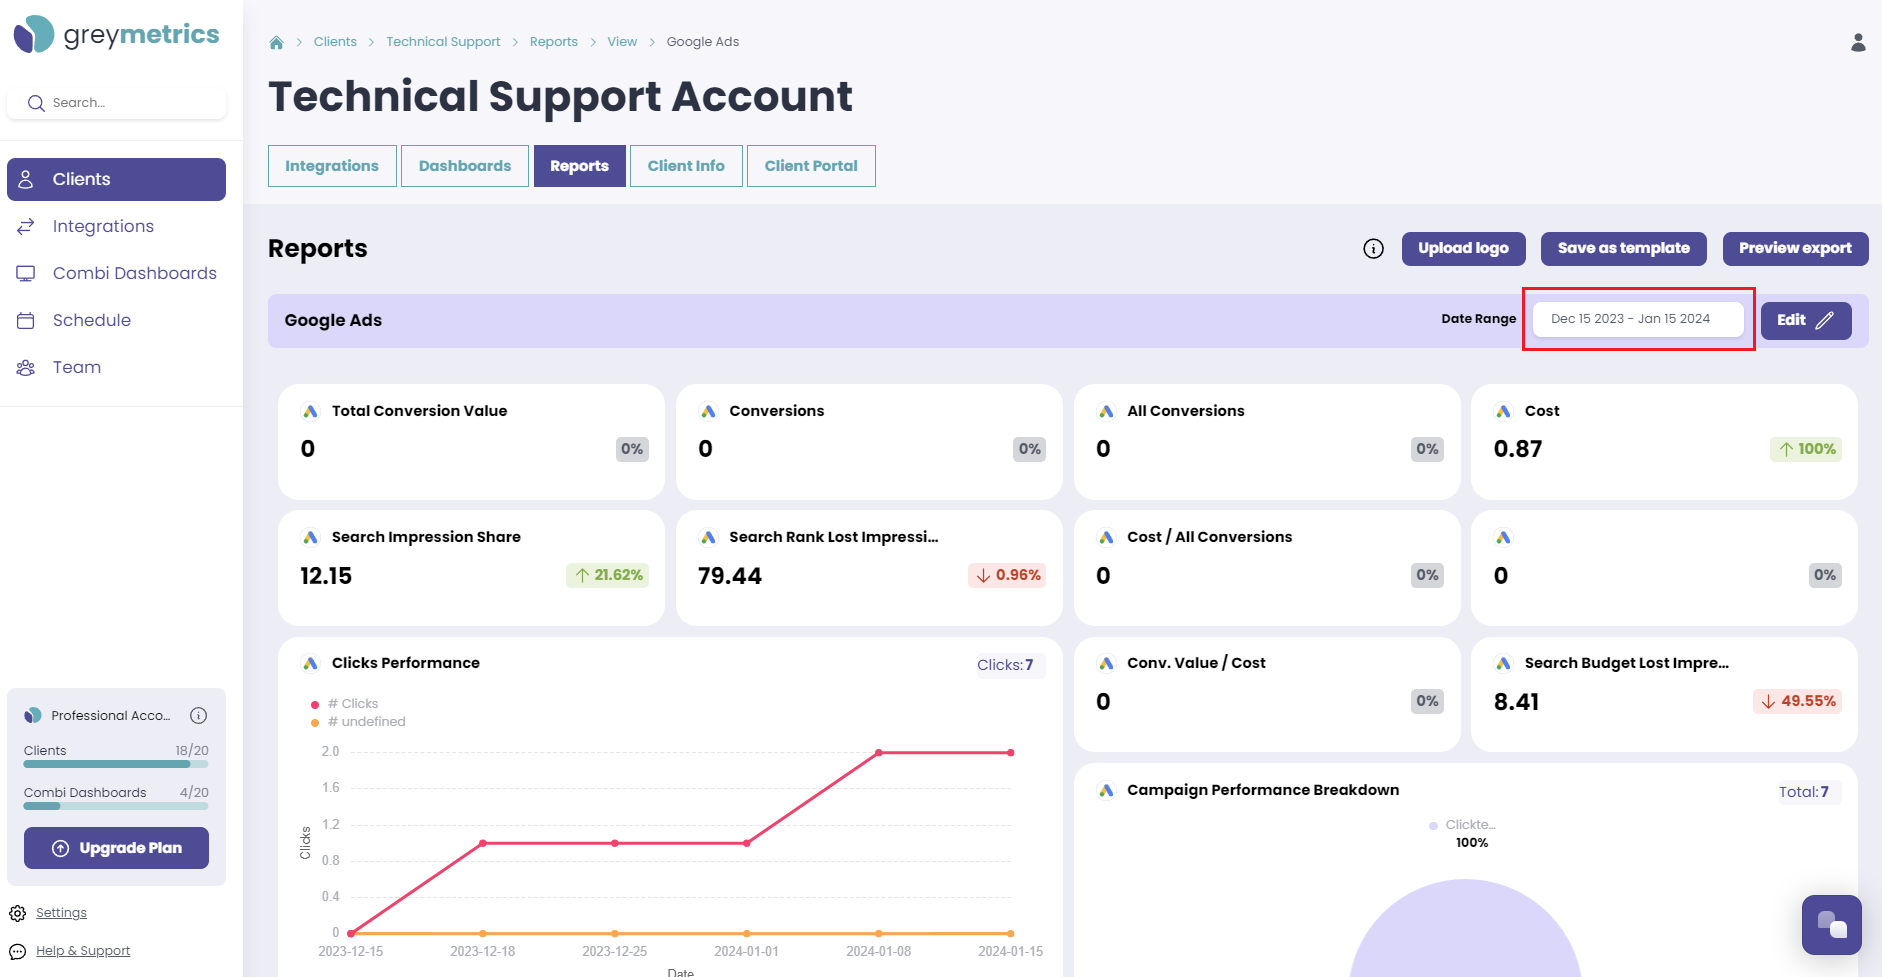Open the chat widget icon
Image resolution: width=1882 pixels, height=977 pixels.
(1832, 925)
